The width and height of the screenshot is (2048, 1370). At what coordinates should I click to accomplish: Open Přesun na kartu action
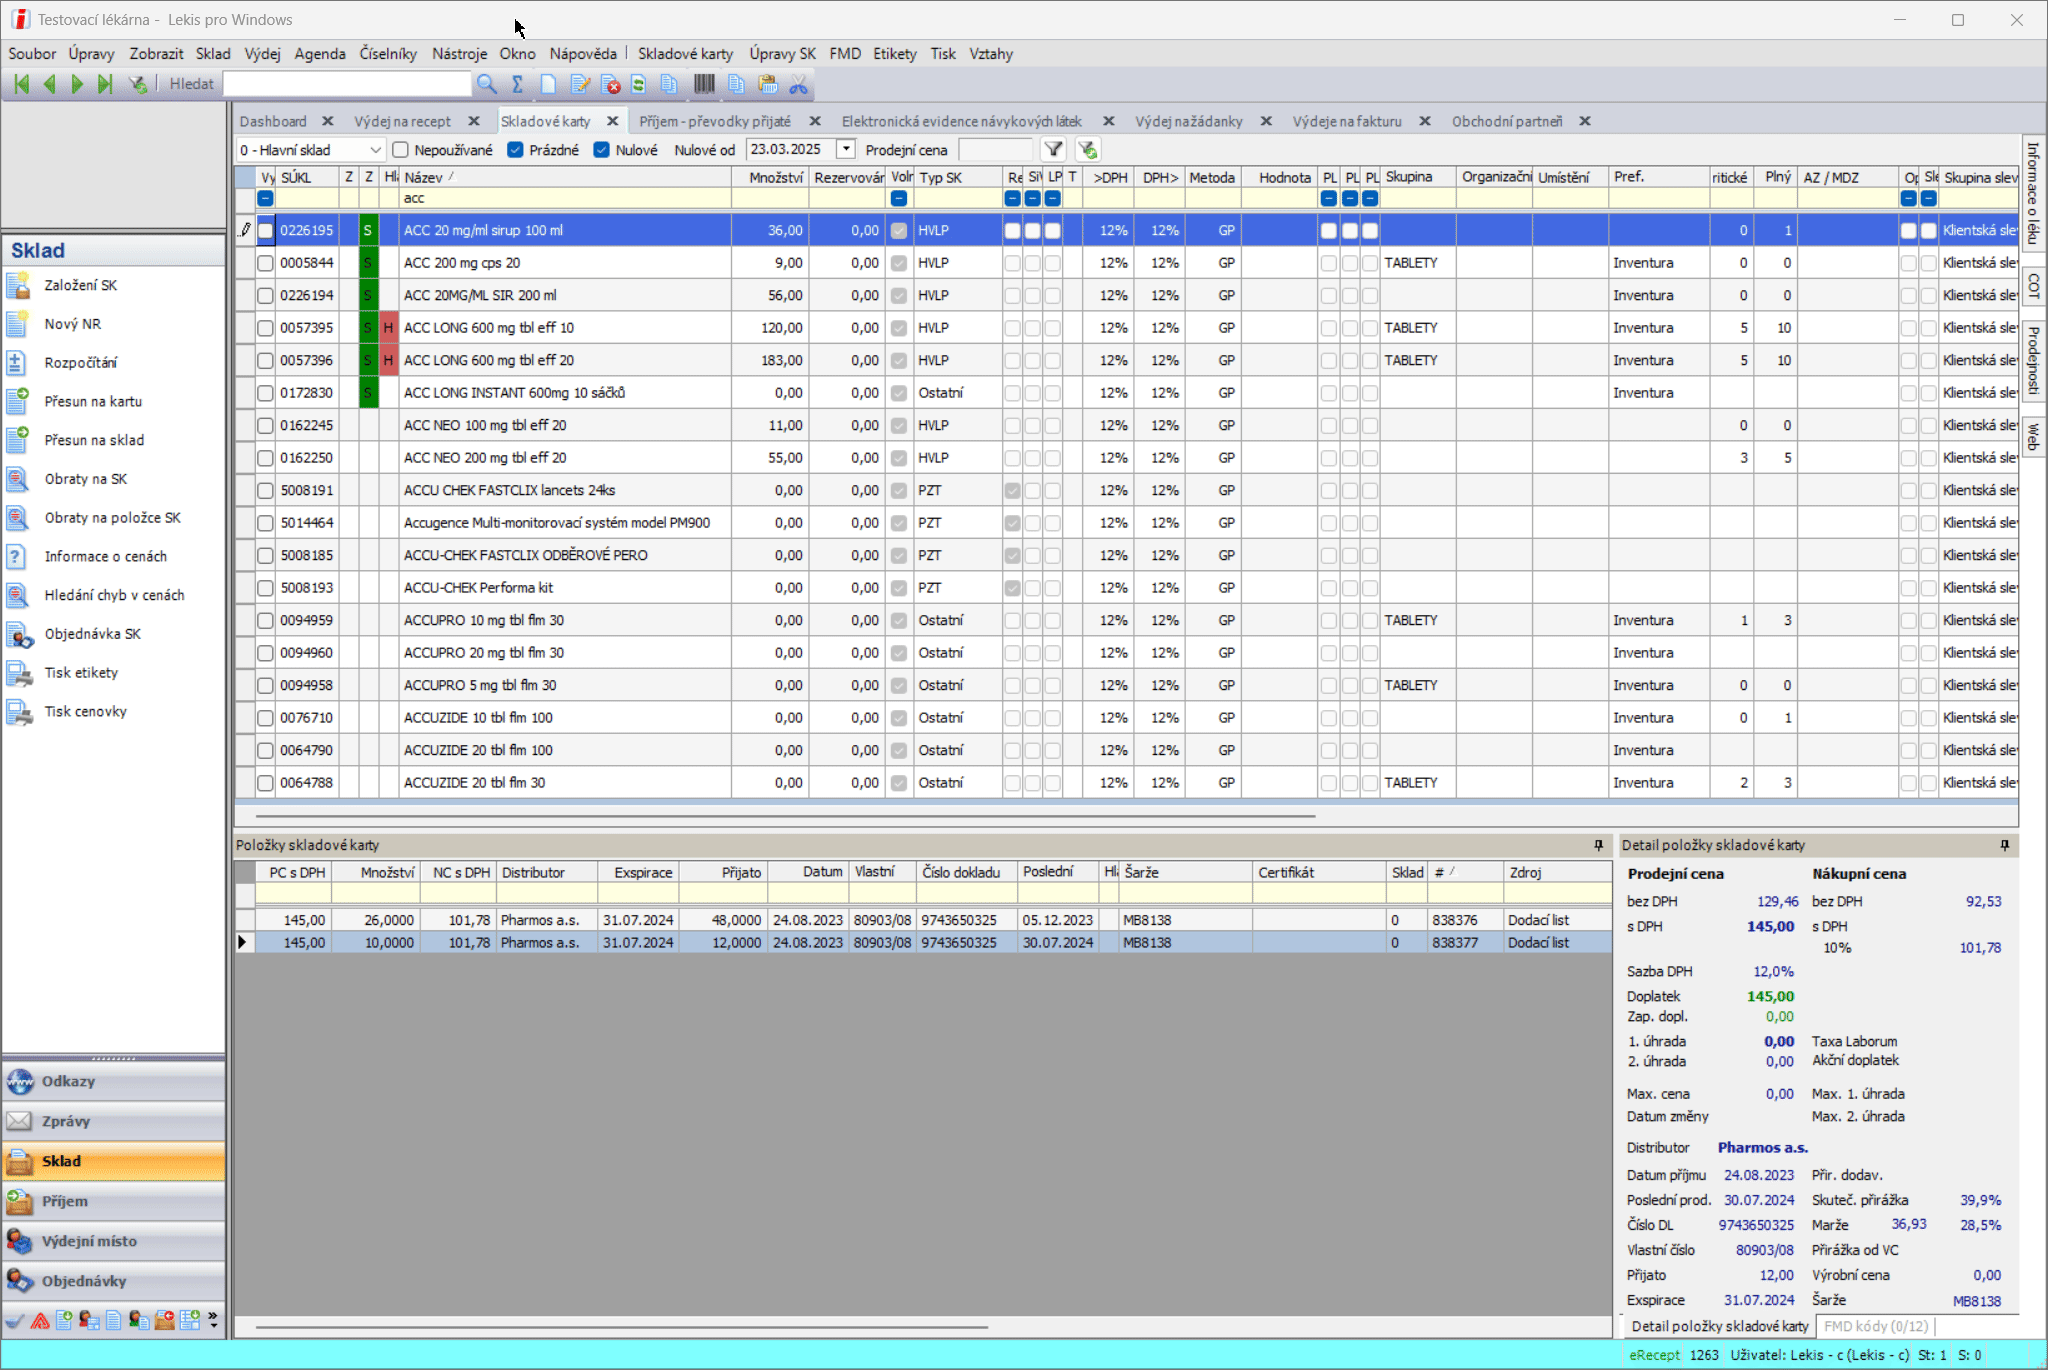click(x=93, y=401)
